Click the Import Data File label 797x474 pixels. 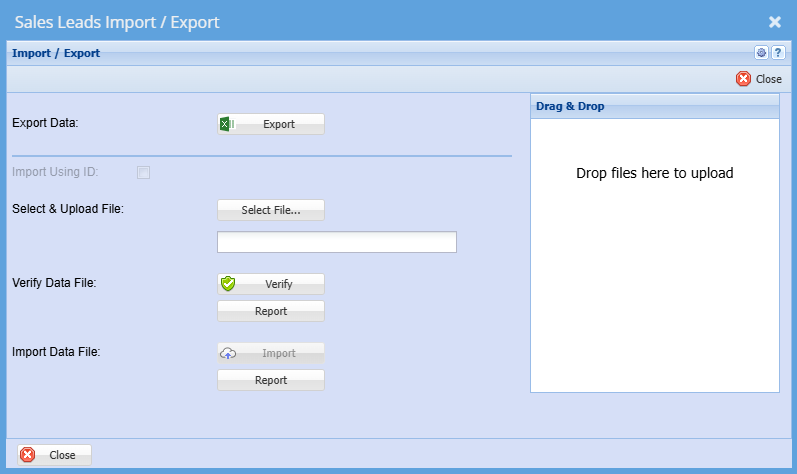pos(56,352)
